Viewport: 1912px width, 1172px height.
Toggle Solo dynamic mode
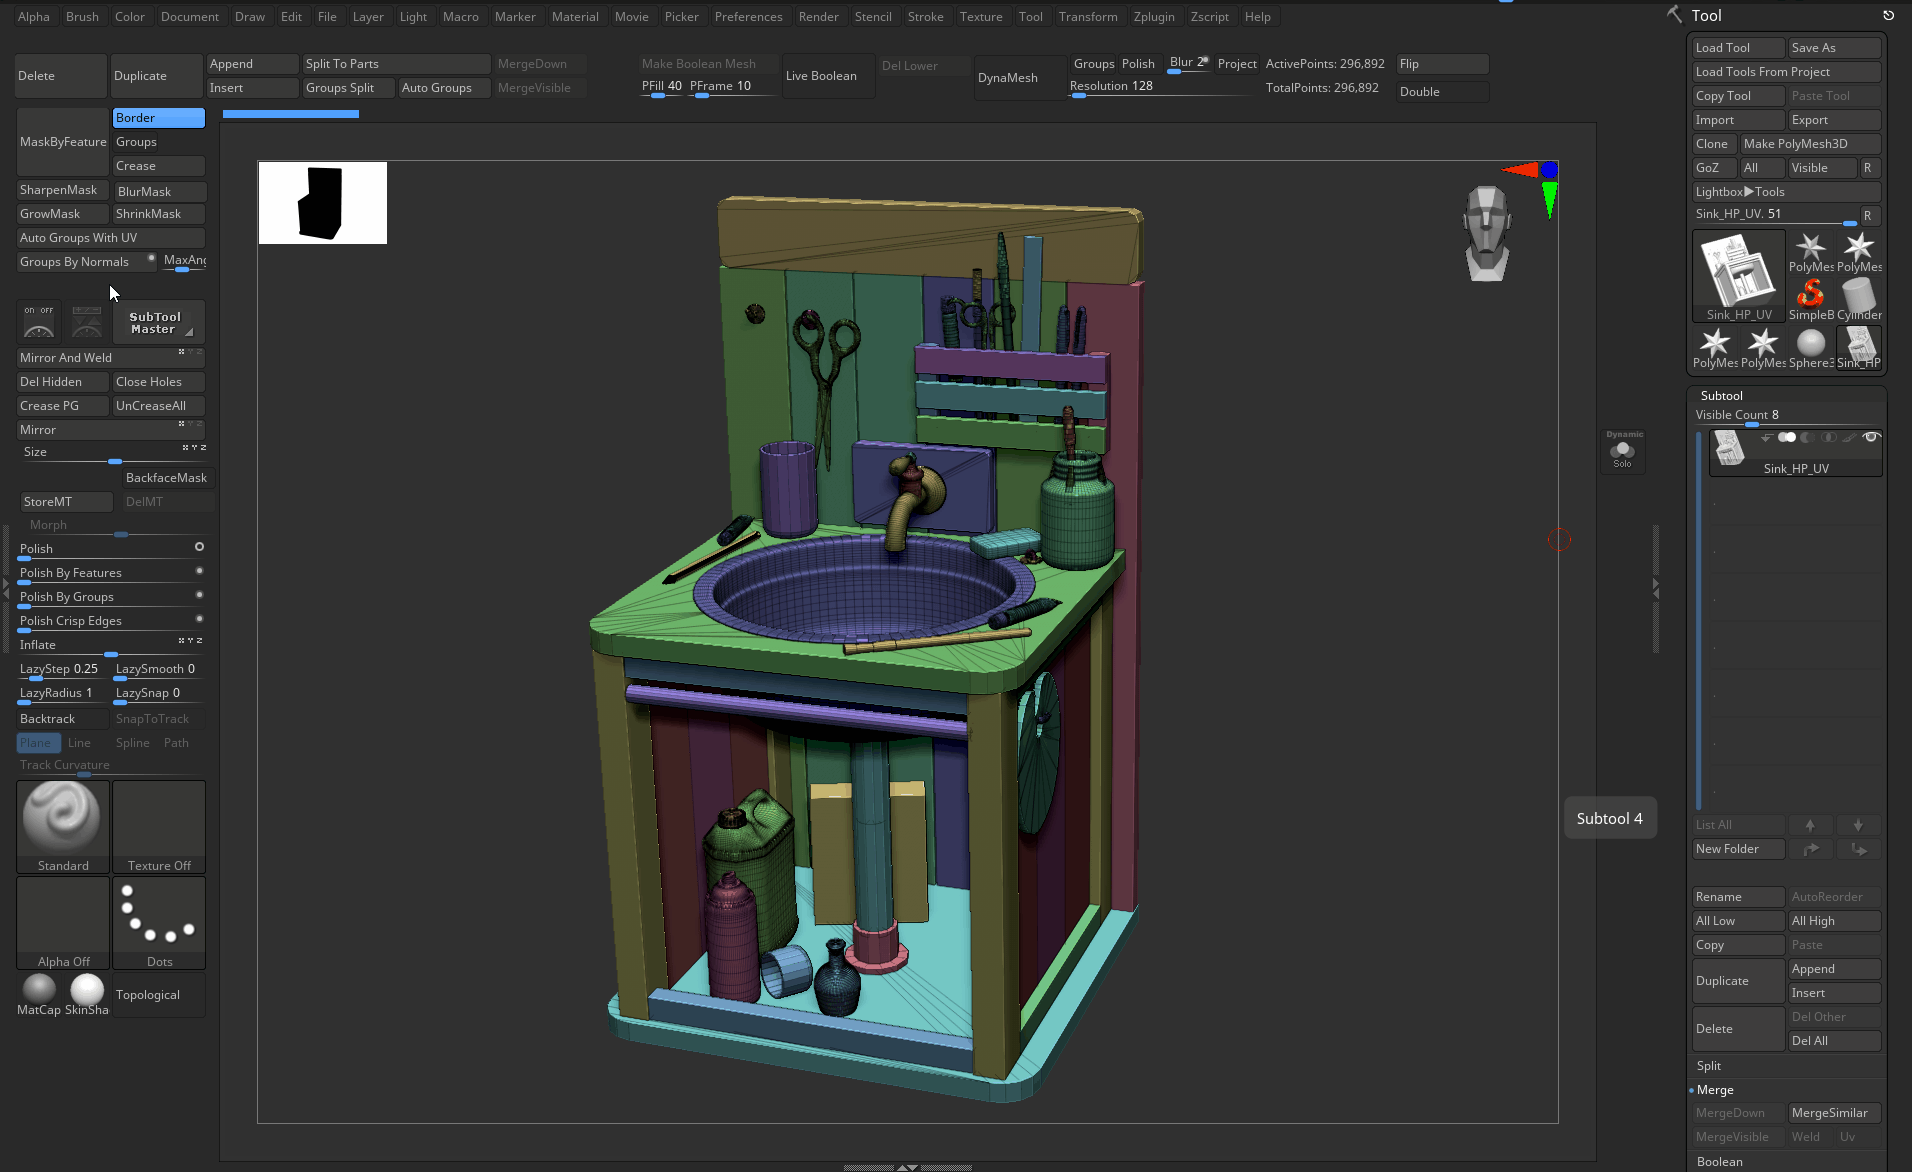[1623, 452]
